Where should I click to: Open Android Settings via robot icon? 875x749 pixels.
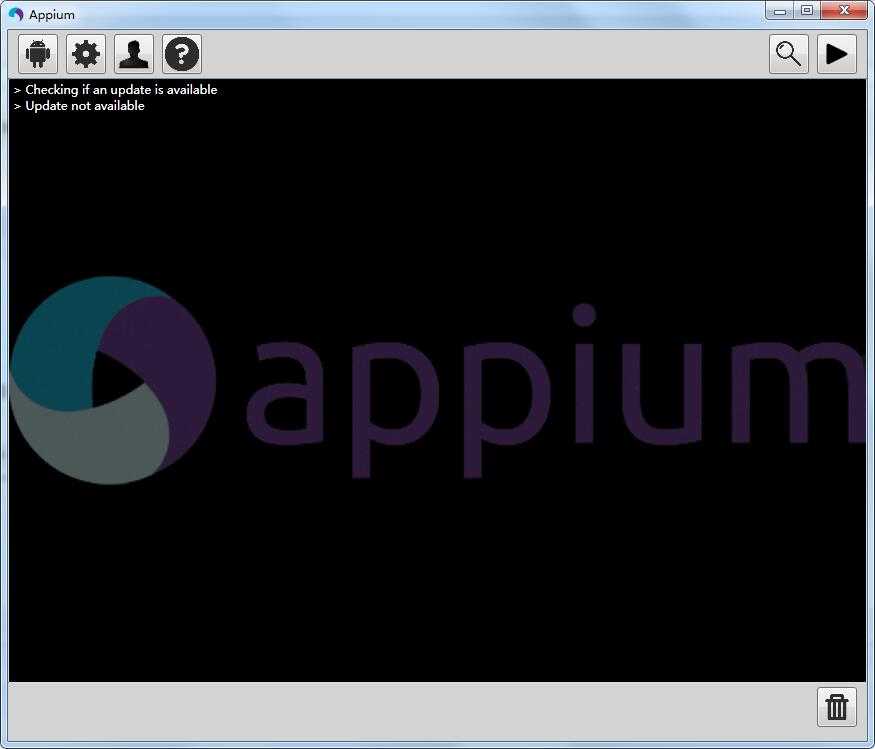point(38,54)
